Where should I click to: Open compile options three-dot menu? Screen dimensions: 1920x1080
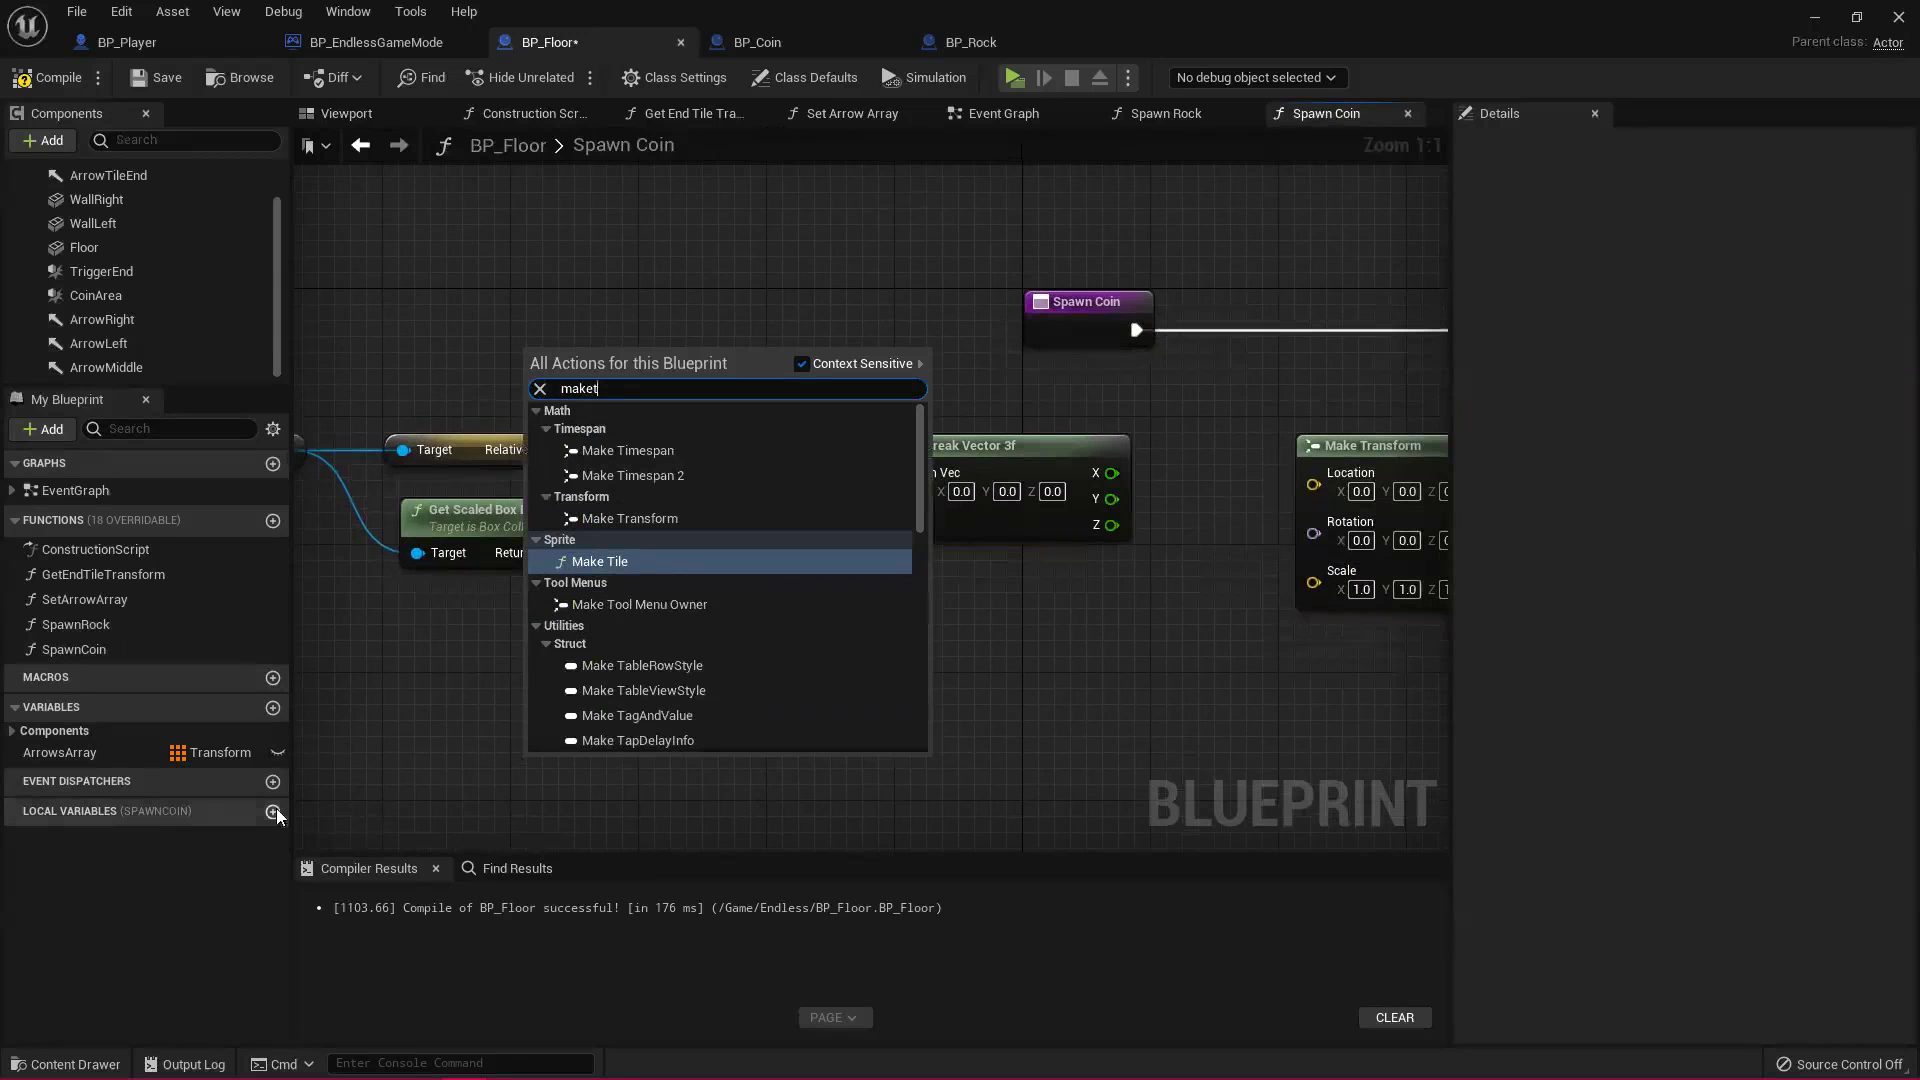coord(98,78)
